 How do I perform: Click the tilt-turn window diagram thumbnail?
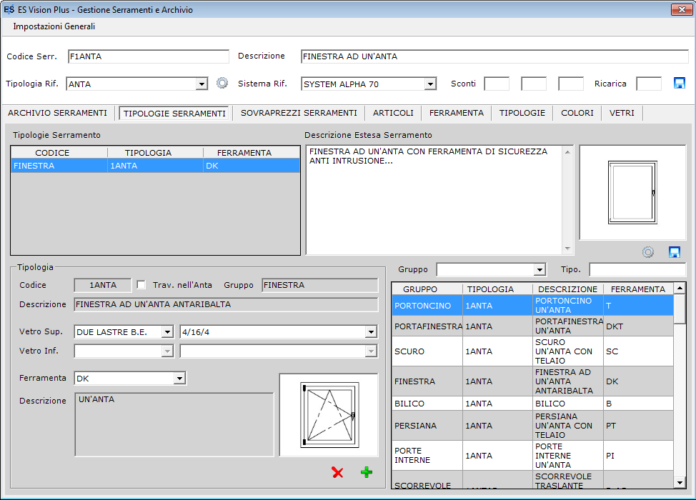[x=328, y=415]
